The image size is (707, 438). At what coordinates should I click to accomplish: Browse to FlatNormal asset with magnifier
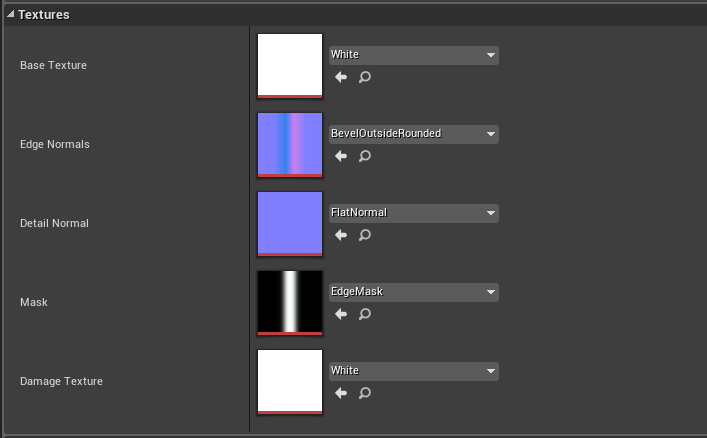click(x=365, y=235)
